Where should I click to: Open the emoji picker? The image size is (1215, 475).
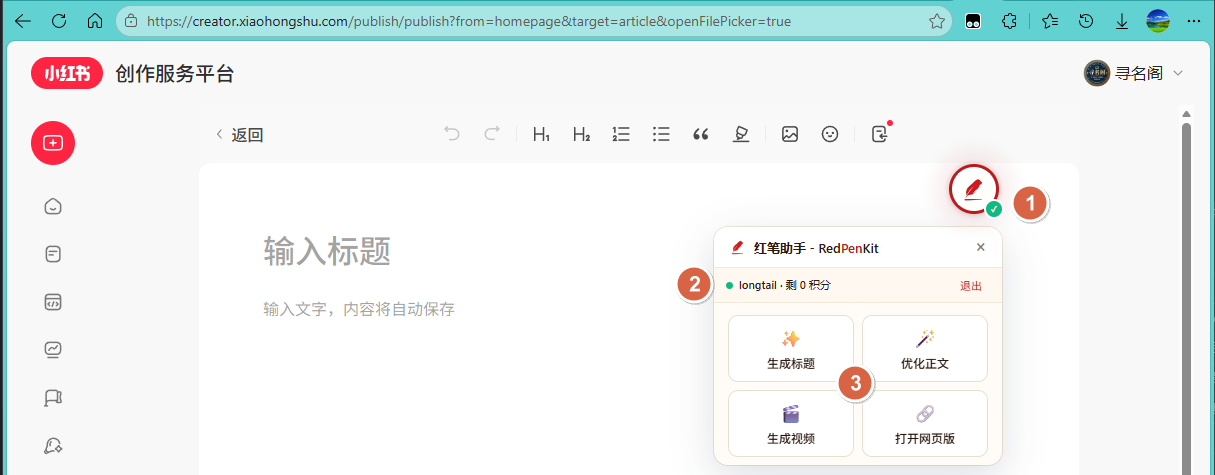pyautogui.click(x=830, y=134)
